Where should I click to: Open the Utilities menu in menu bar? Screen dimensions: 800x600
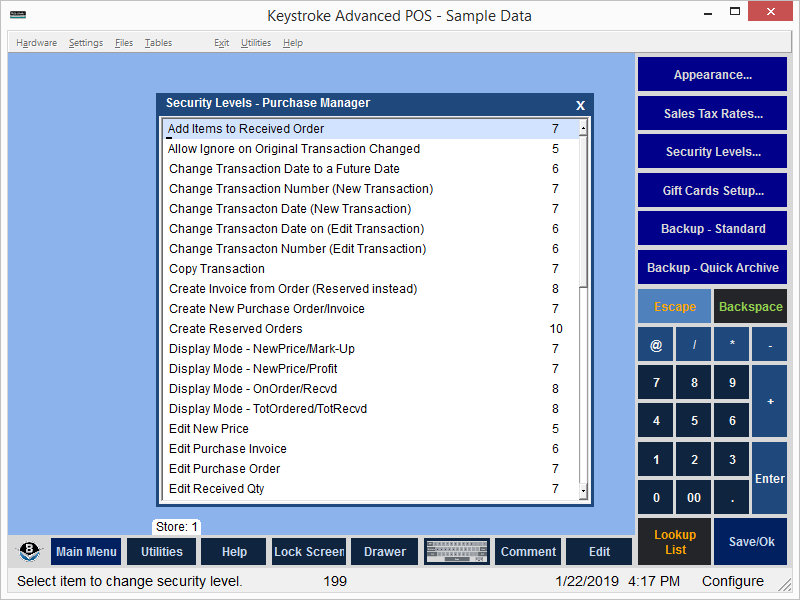[x=256, y=43]
